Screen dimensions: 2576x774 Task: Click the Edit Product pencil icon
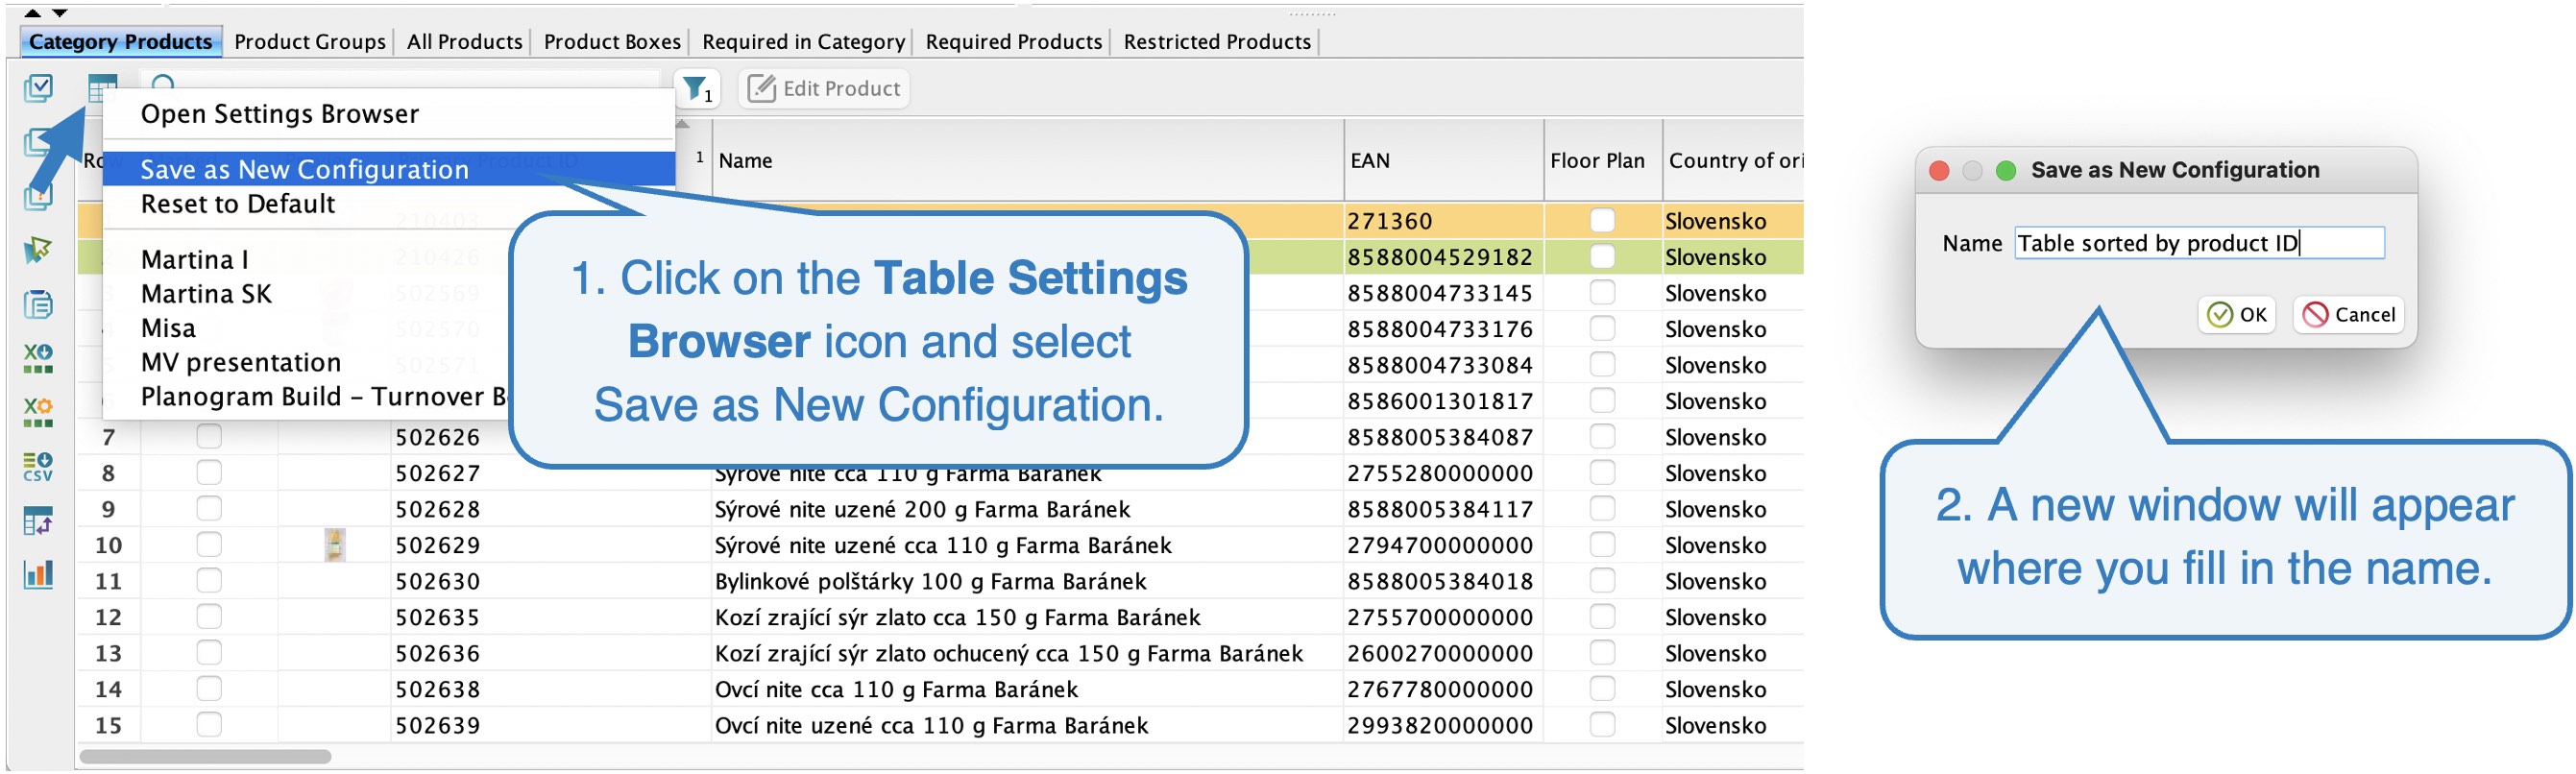pyautogui.click(x=762, y=89)
